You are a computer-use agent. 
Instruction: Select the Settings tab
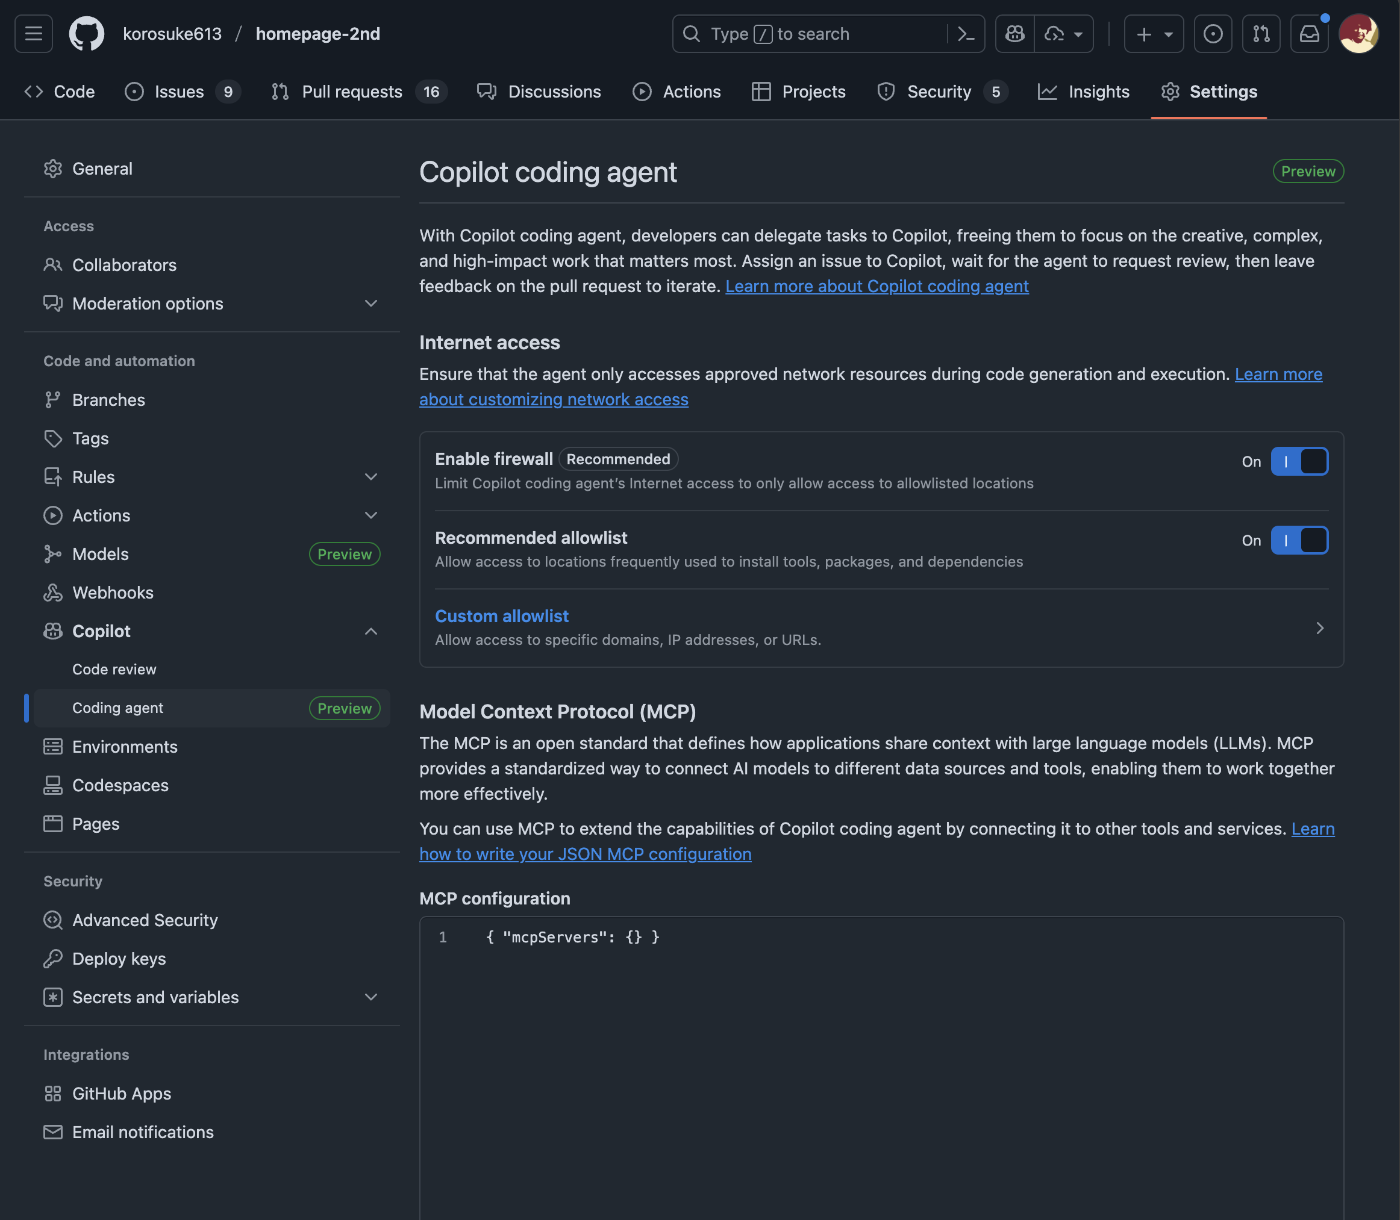(x=1209, y=92)
